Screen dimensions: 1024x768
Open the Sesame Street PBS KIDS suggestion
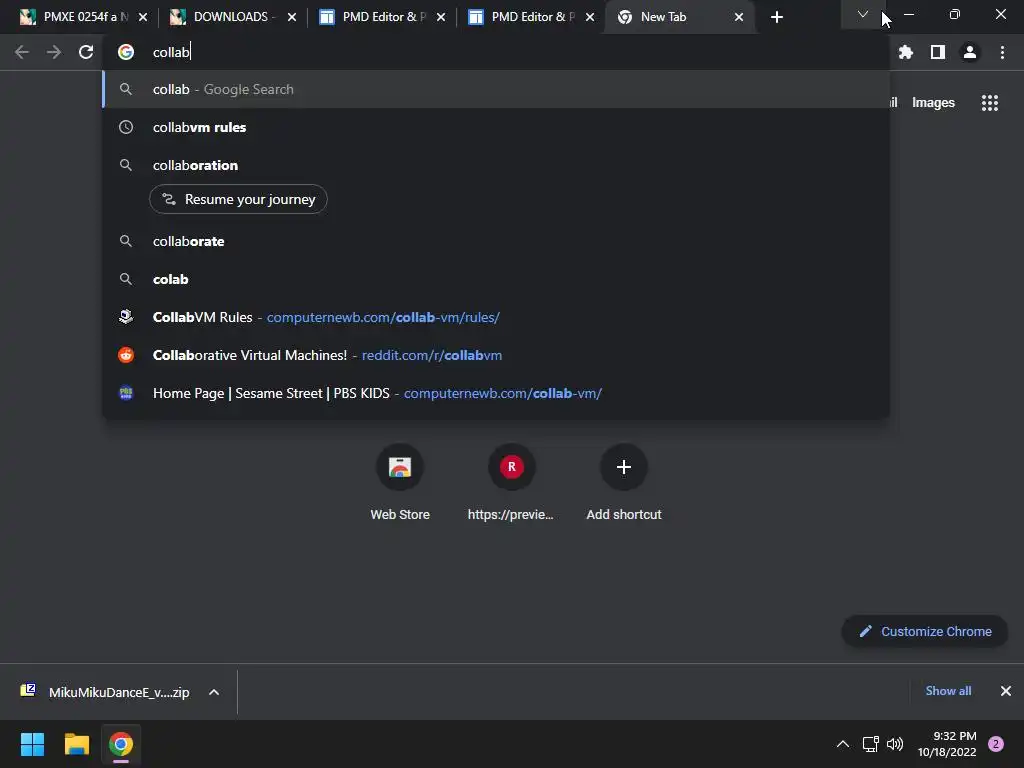(x=496, y=393)
